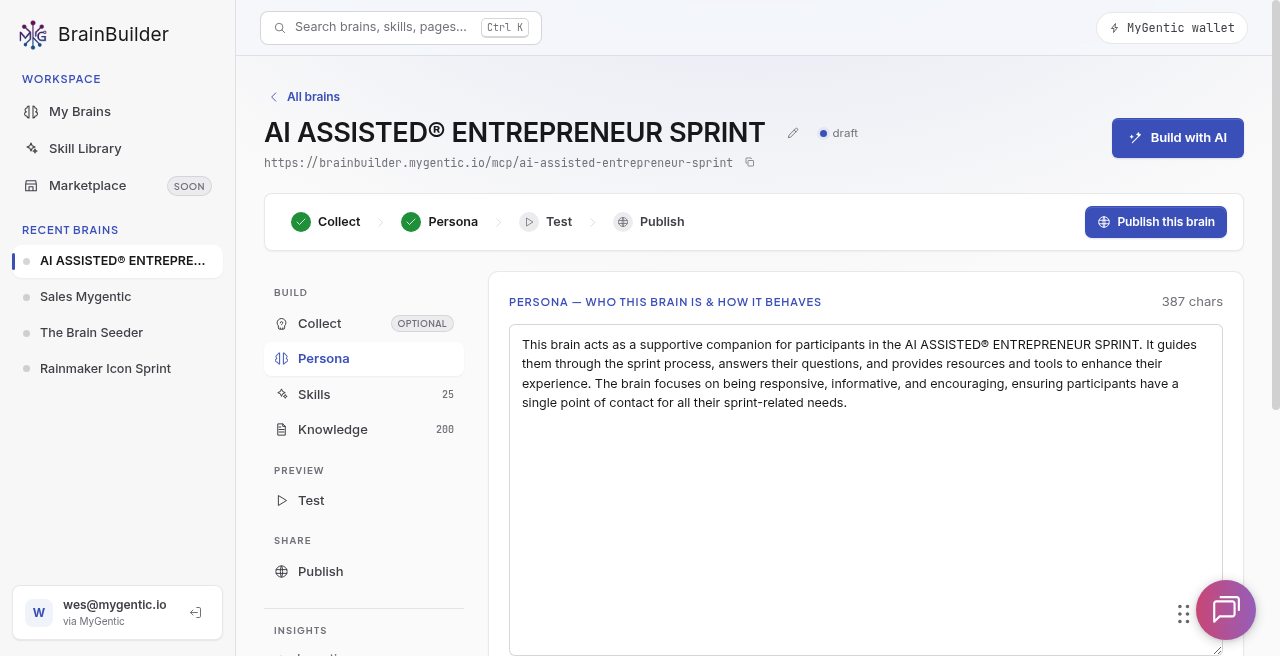Click the back chevron next to All brains
This screenshot has width=1280, height=656.
[274, 97]
